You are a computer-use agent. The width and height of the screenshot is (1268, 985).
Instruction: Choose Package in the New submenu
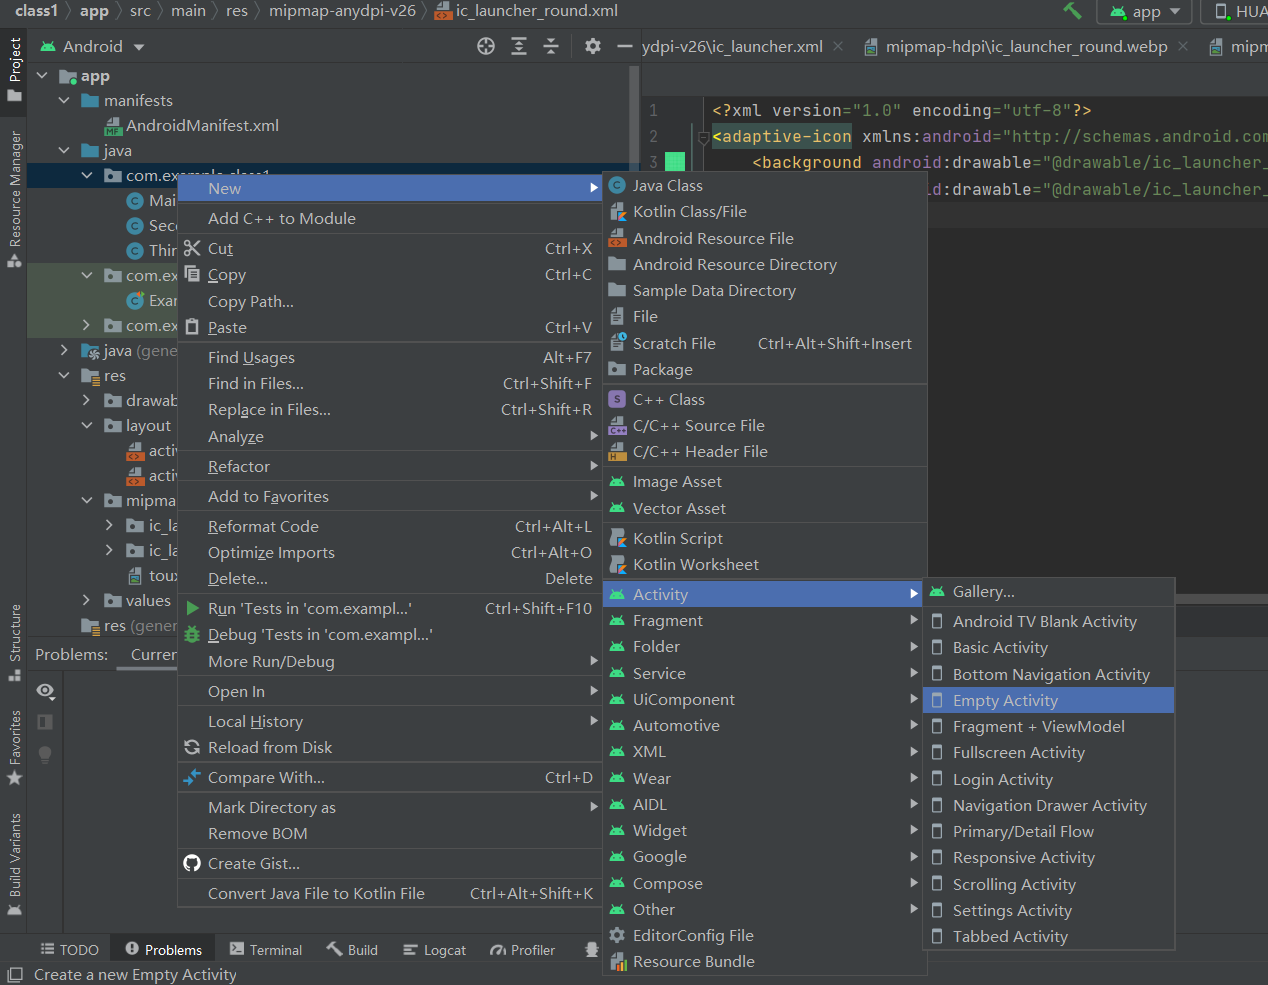coord(765,370)
